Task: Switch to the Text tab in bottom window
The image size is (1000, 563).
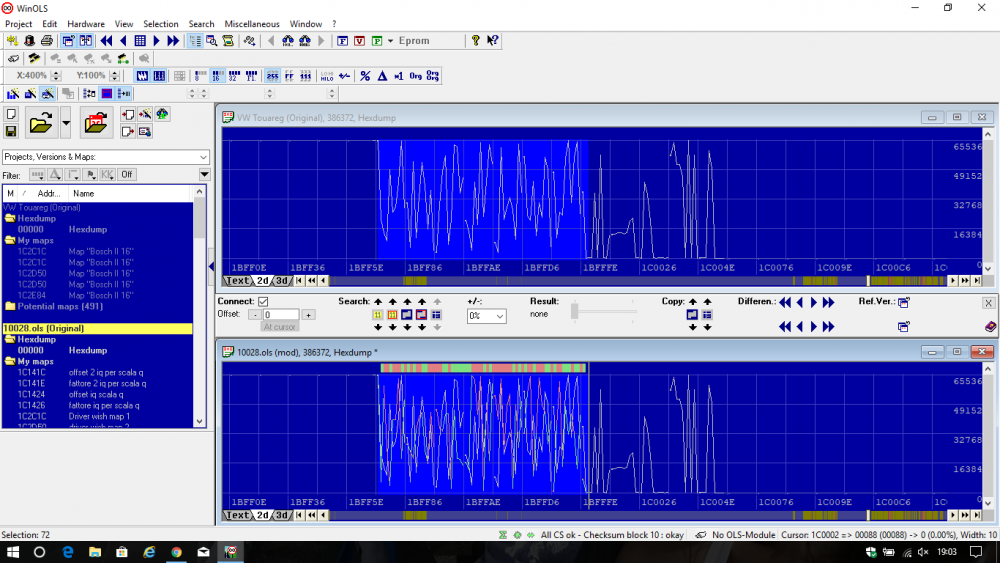Action: (238, 515)
